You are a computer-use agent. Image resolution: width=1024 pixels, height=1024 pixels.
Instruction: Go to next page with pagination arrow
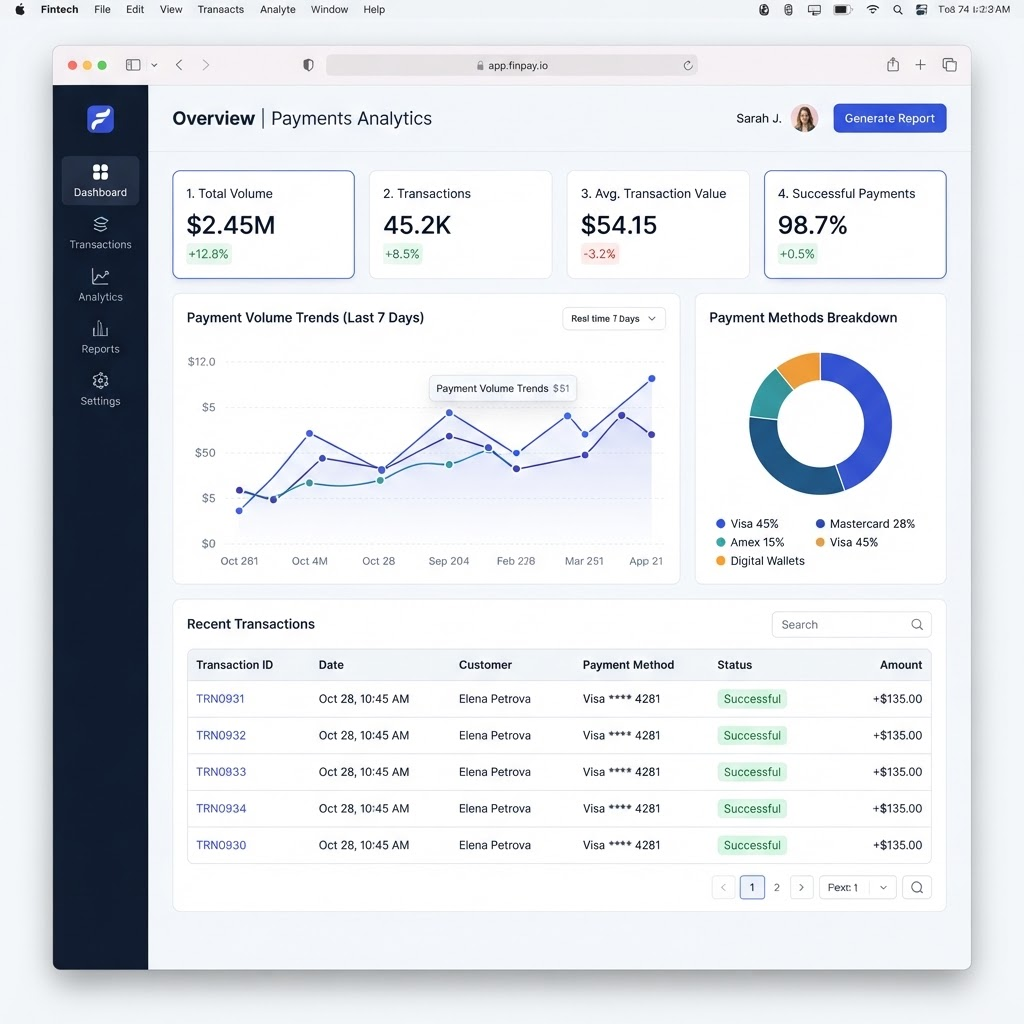click(801, 888)
